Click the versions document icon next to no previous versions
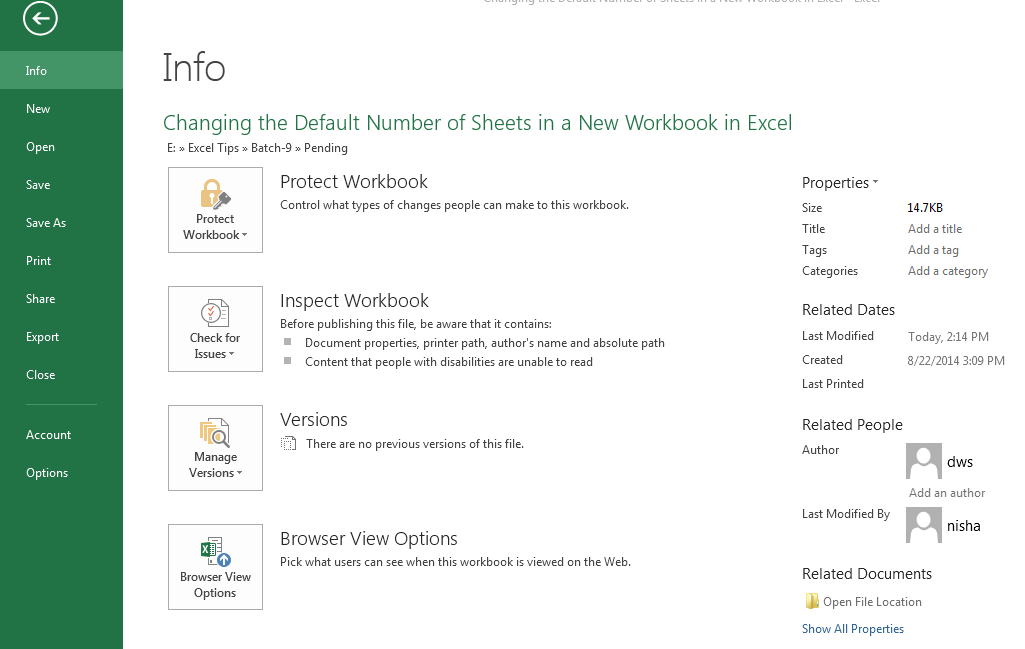The width and height of the screenshot is (1025, 649). (x=288, y=444)
